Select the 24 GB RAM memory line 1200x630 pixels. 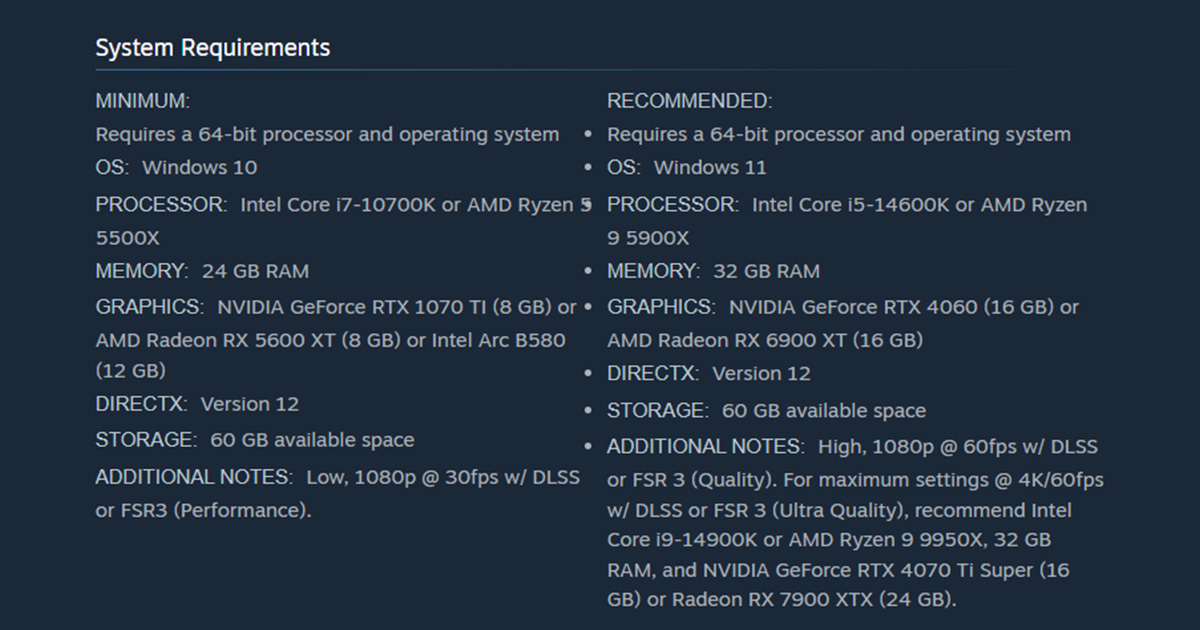202,271
